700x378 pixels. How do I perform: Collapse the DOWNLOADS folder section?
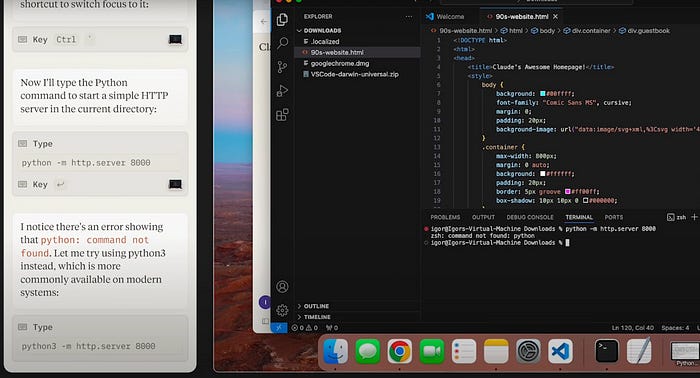pos(319,30)
